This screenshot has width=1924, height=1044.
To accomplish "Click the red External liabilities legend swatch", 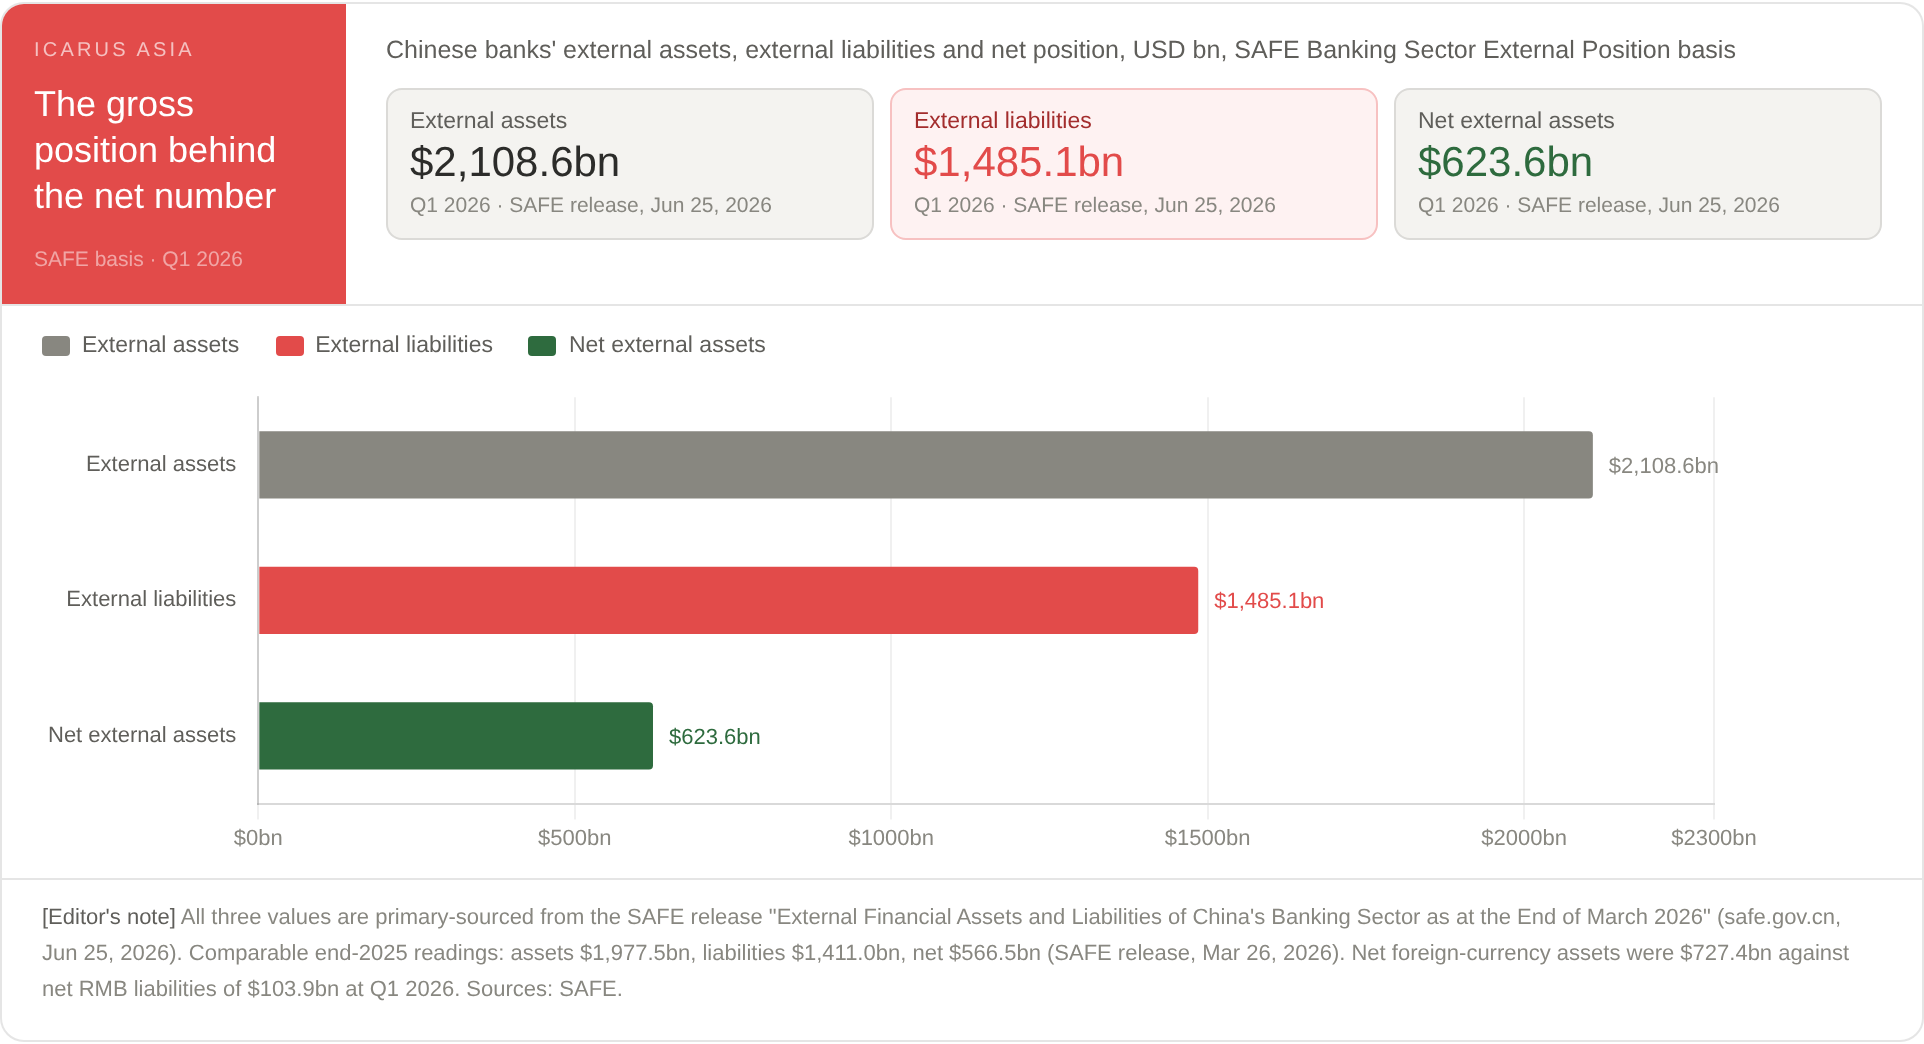I will coord(290,346).
